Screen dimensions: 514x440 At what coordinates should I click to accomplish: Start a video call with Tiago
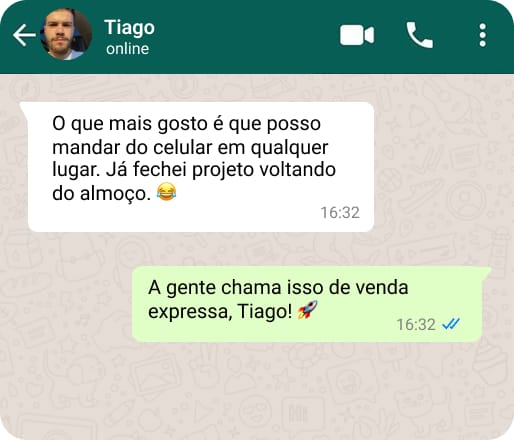click(357, 35)
